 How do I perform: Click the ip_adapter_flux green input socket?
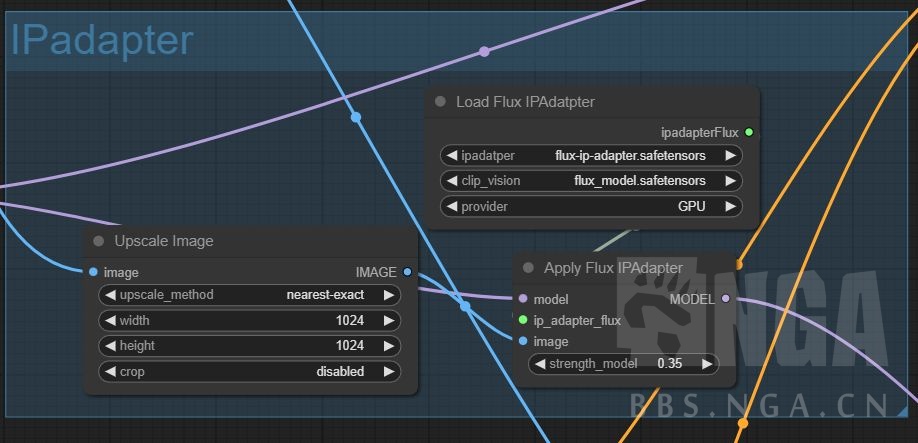click(523, 320)
